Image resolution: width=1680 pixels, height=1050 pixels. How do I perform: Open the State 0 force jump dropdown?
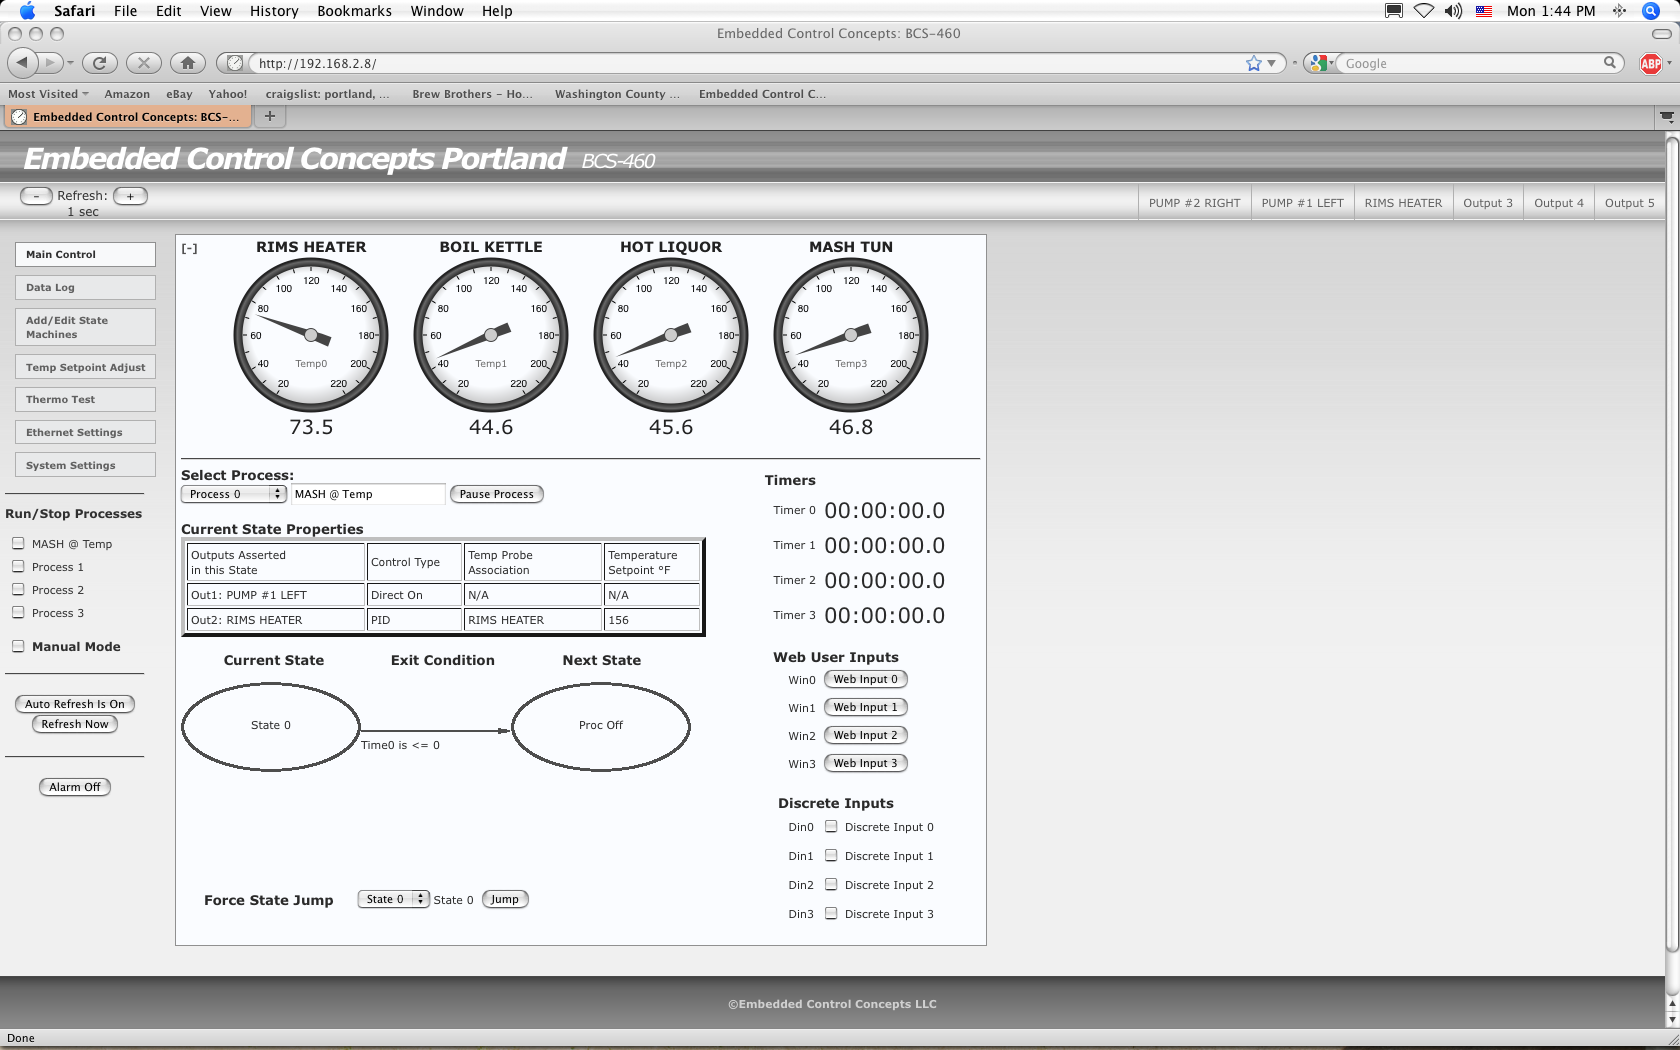(394, 899)
